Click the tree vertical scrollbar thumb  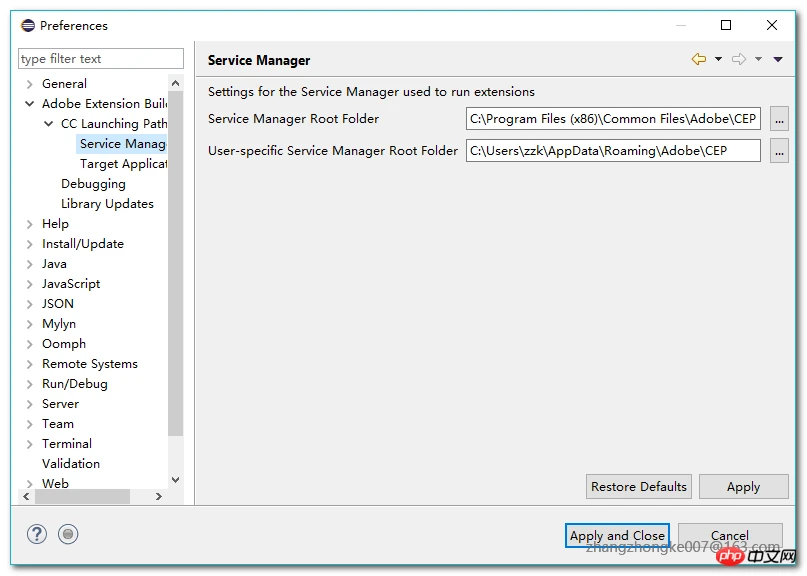point(176,264)
